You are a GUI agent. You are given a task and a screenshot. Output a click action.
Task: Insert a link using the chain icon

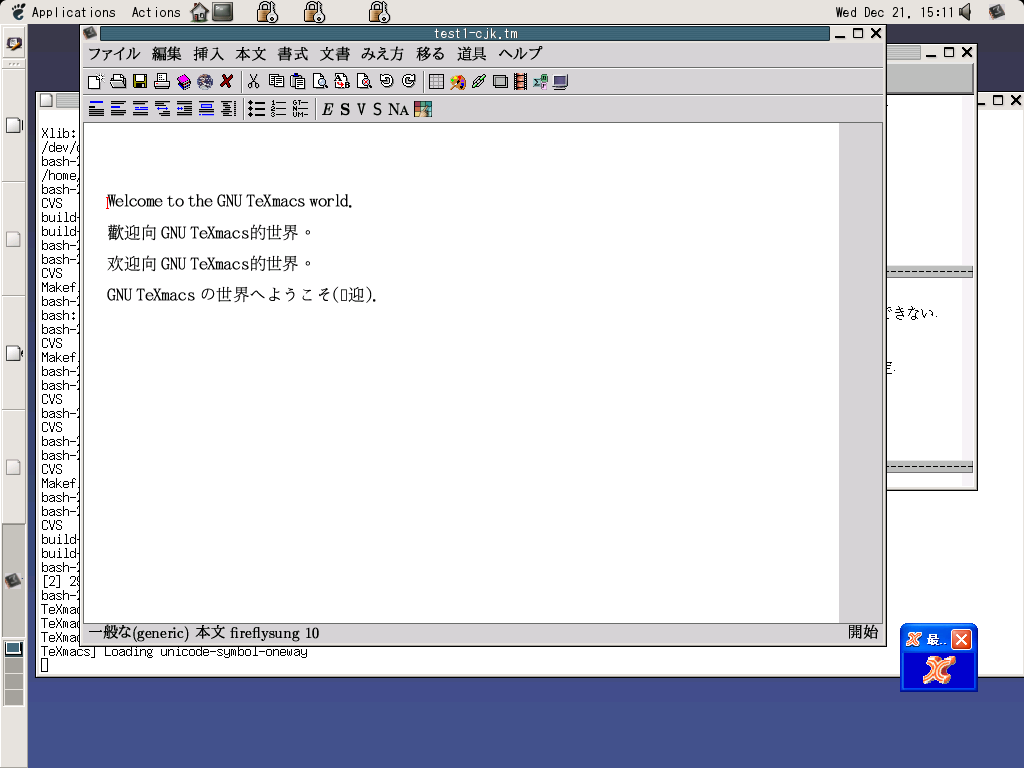point(479,82)
